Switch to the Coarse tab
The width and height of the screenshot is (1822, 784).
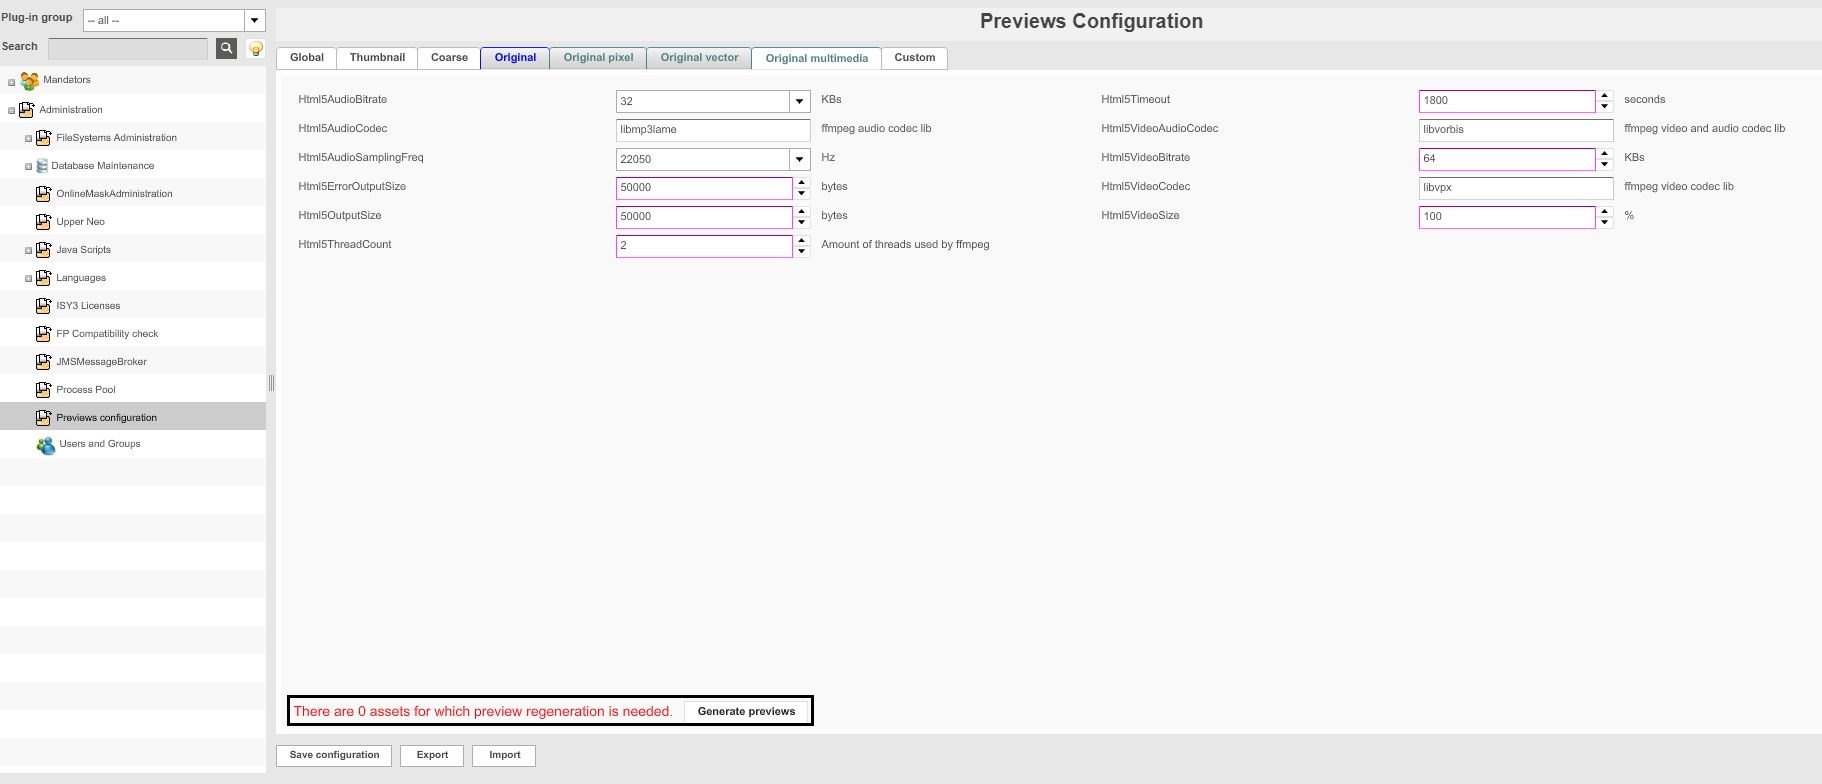(449, 58)
